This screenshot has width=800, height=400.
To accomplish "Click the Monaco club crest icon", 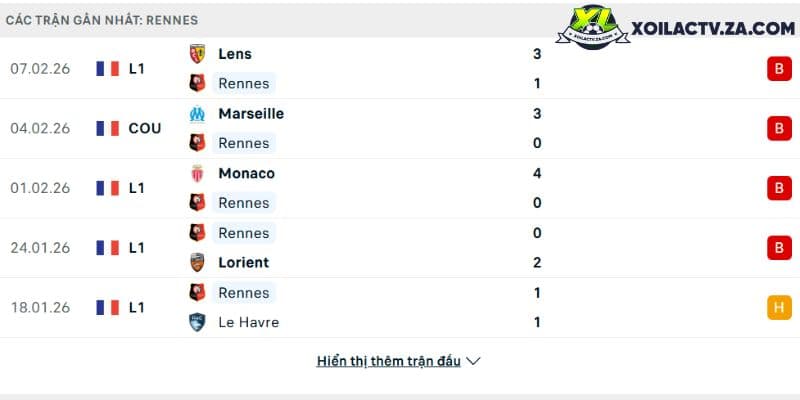I will (x=197, y=173).
